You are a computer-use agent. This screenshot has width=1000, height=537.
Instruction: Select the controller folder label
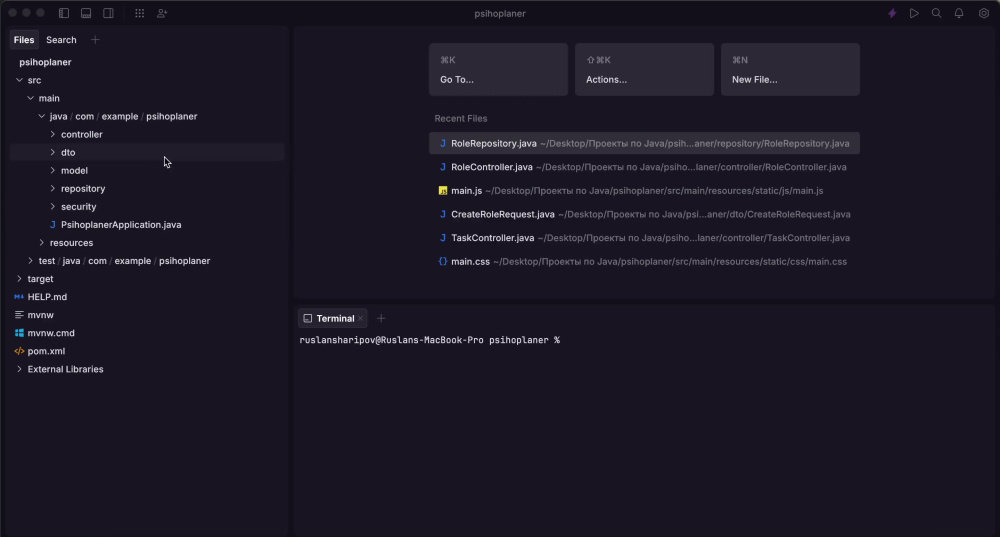pos(82,135)
